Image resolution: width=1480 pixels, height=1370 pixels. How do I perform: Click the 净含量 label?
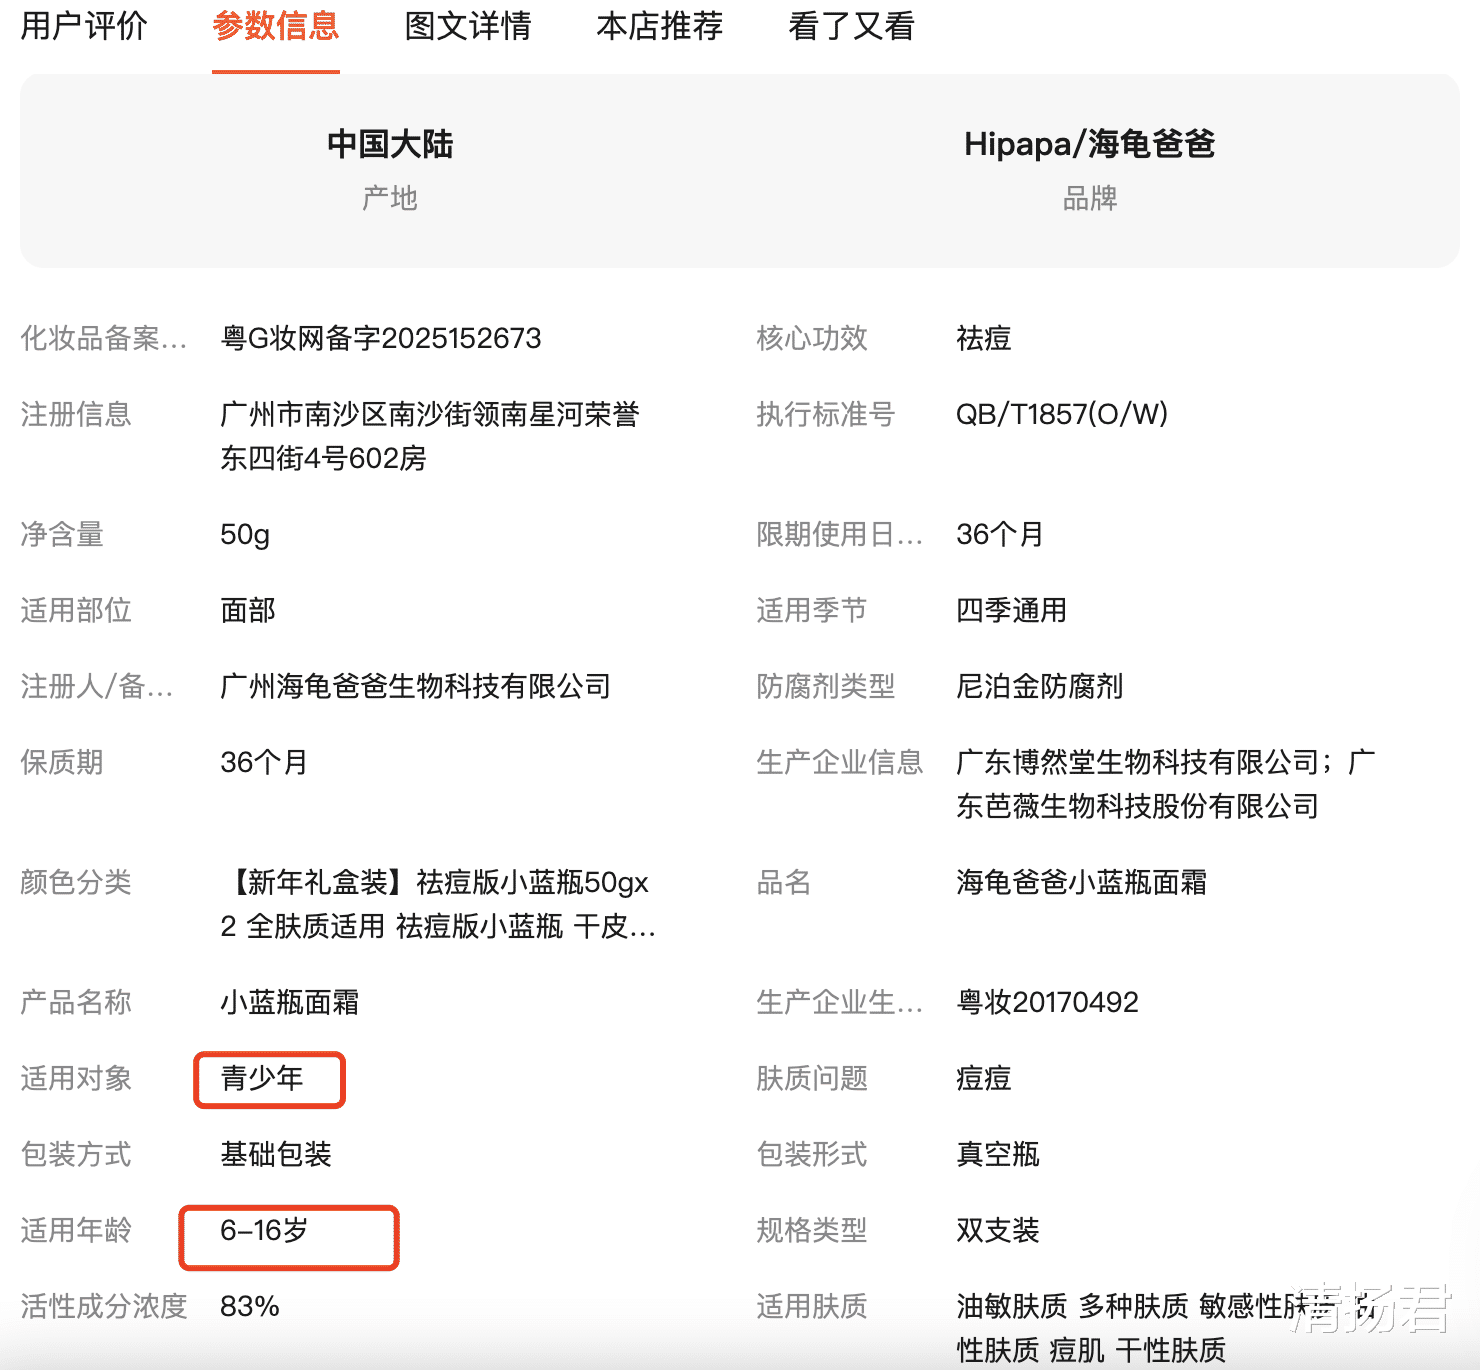click(62, 534)
